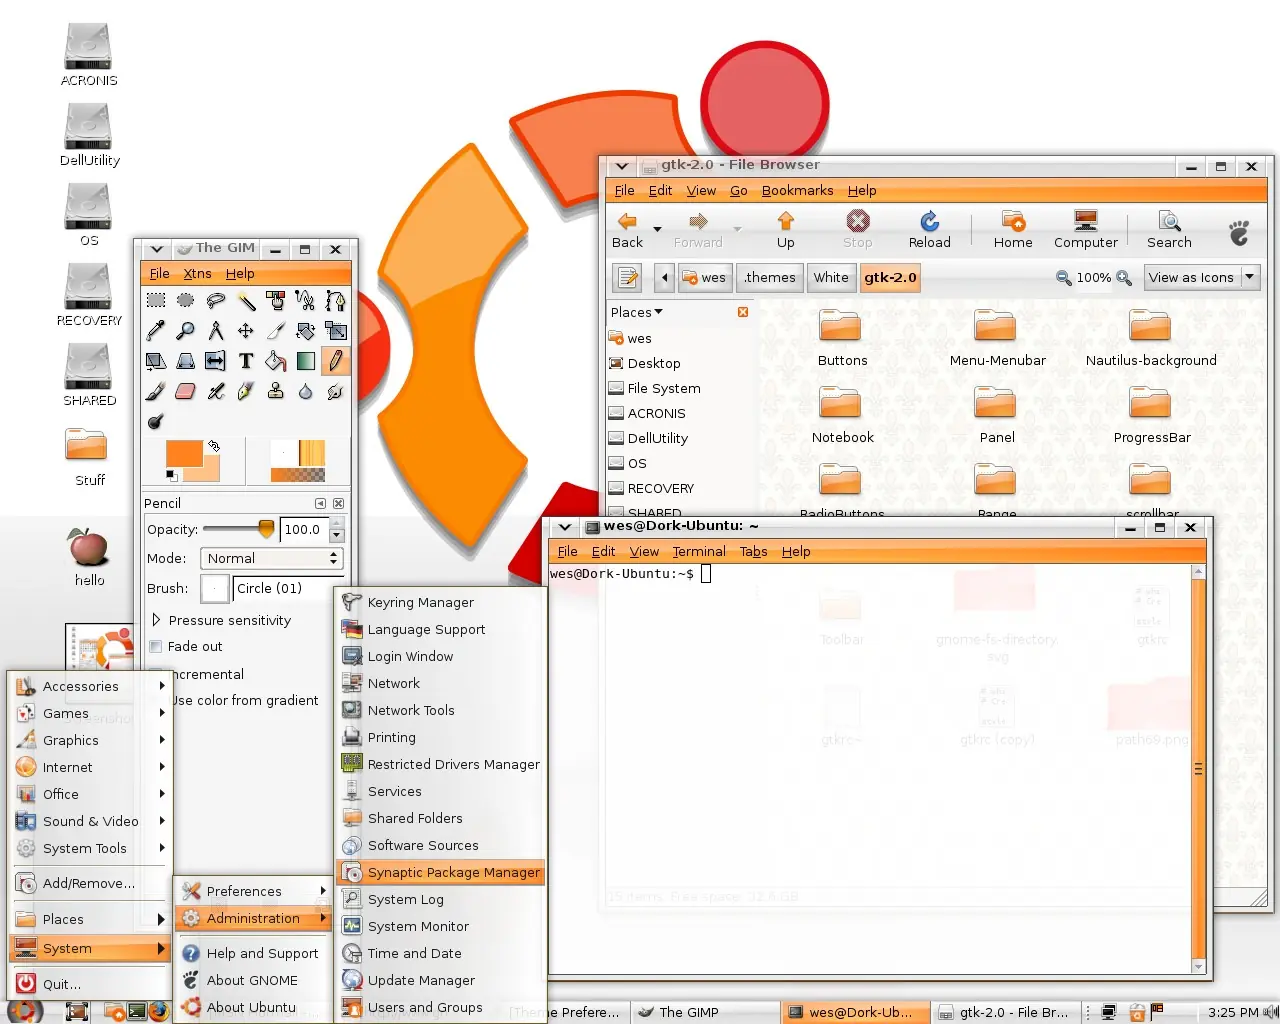
Task: Expand the Accessories submenu
Action: click(x=89, y=686)
